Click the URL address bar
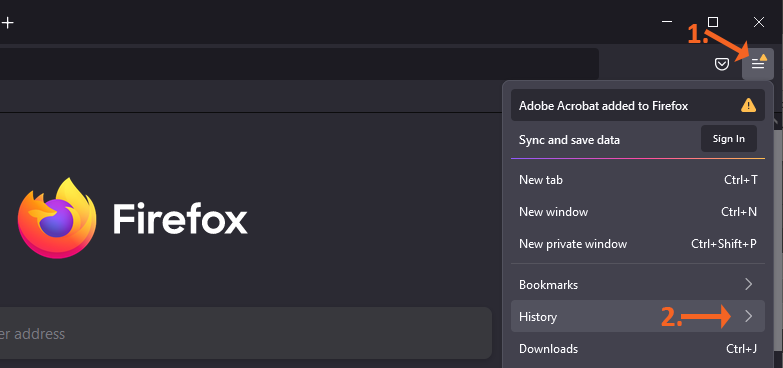This screenshot has width=783, height=368. point(299,64)
